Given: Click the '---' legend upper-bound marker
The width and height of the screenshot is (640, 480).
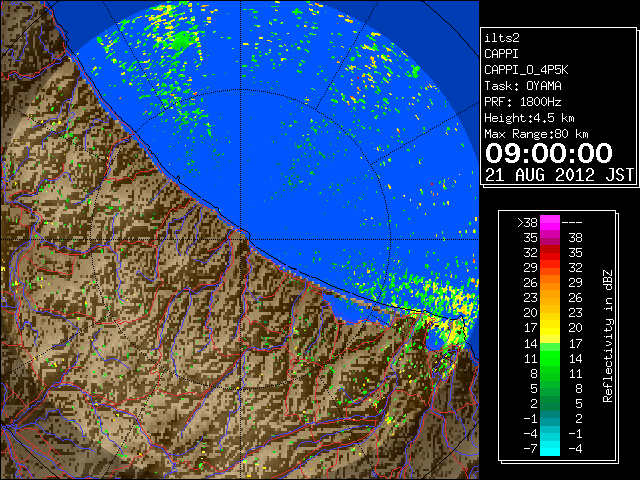Looking at the screenshot, I should (x=572, y=223).
